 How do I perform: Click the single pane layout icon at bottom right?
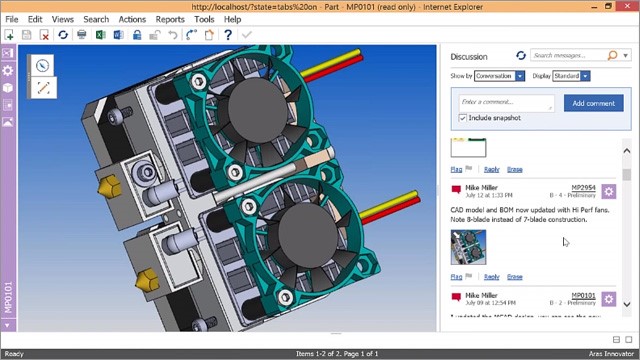pos(629,340)
